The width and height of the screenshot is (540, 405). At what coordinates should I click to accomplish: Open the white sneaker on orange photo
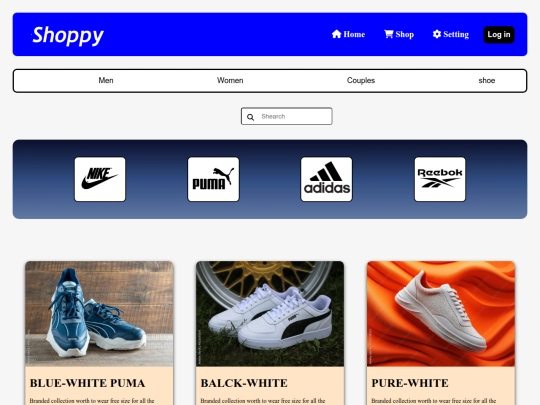[441, 314]
